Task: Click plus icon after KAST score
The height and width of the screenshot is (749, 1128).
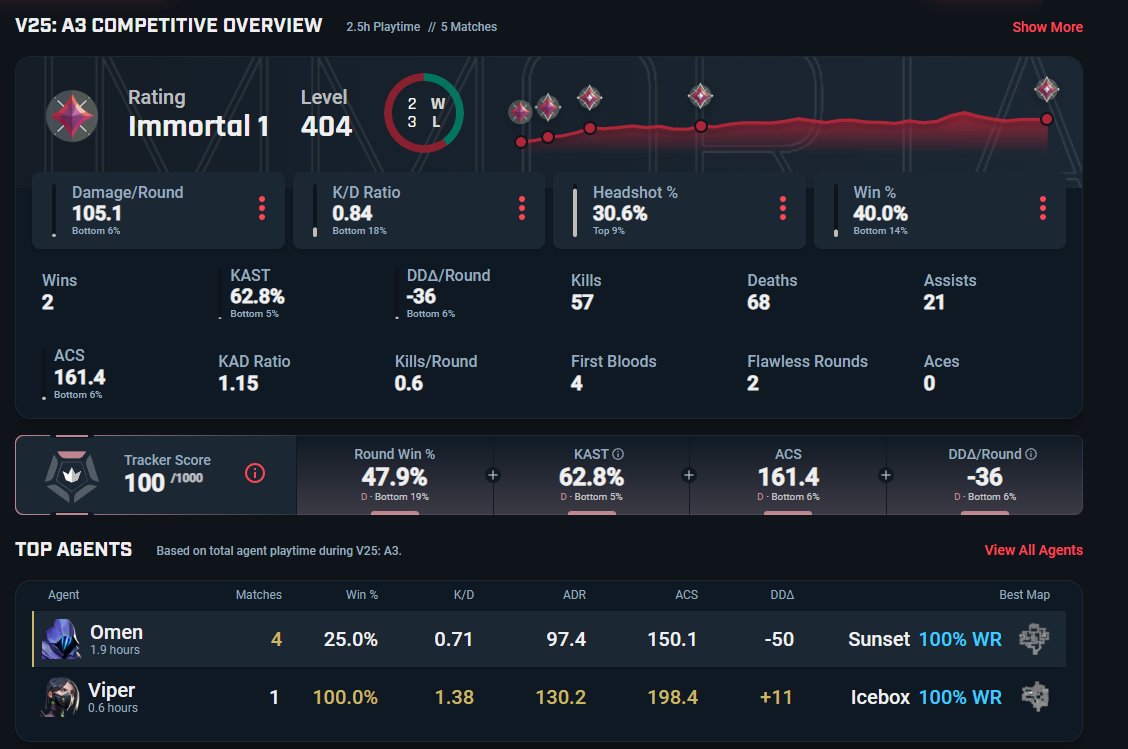Action: 688,475
